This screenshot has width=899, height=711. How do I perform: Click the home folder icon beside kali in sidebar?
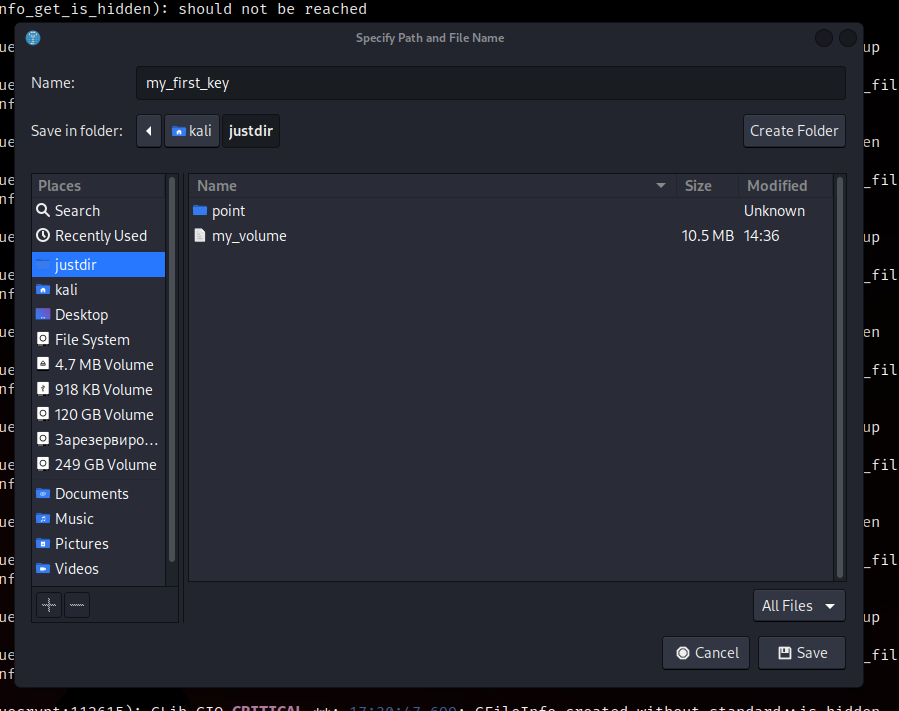[43, 290]
